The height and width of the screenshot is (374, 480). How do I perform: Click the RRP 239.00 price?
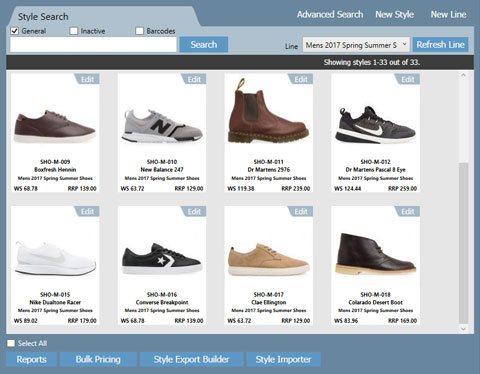coord(296,189)
